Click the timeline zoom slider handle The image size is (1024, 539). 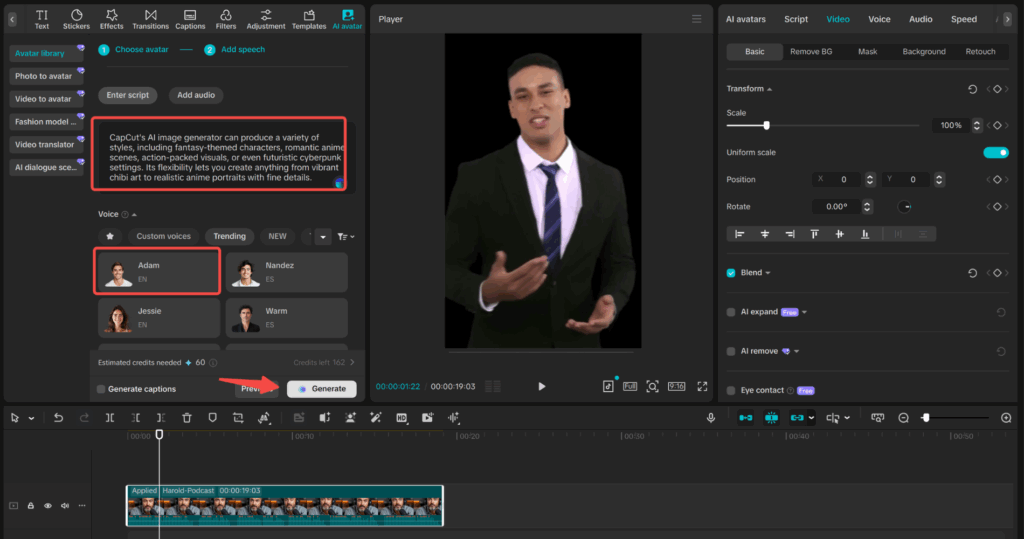(x=925, y=417)
